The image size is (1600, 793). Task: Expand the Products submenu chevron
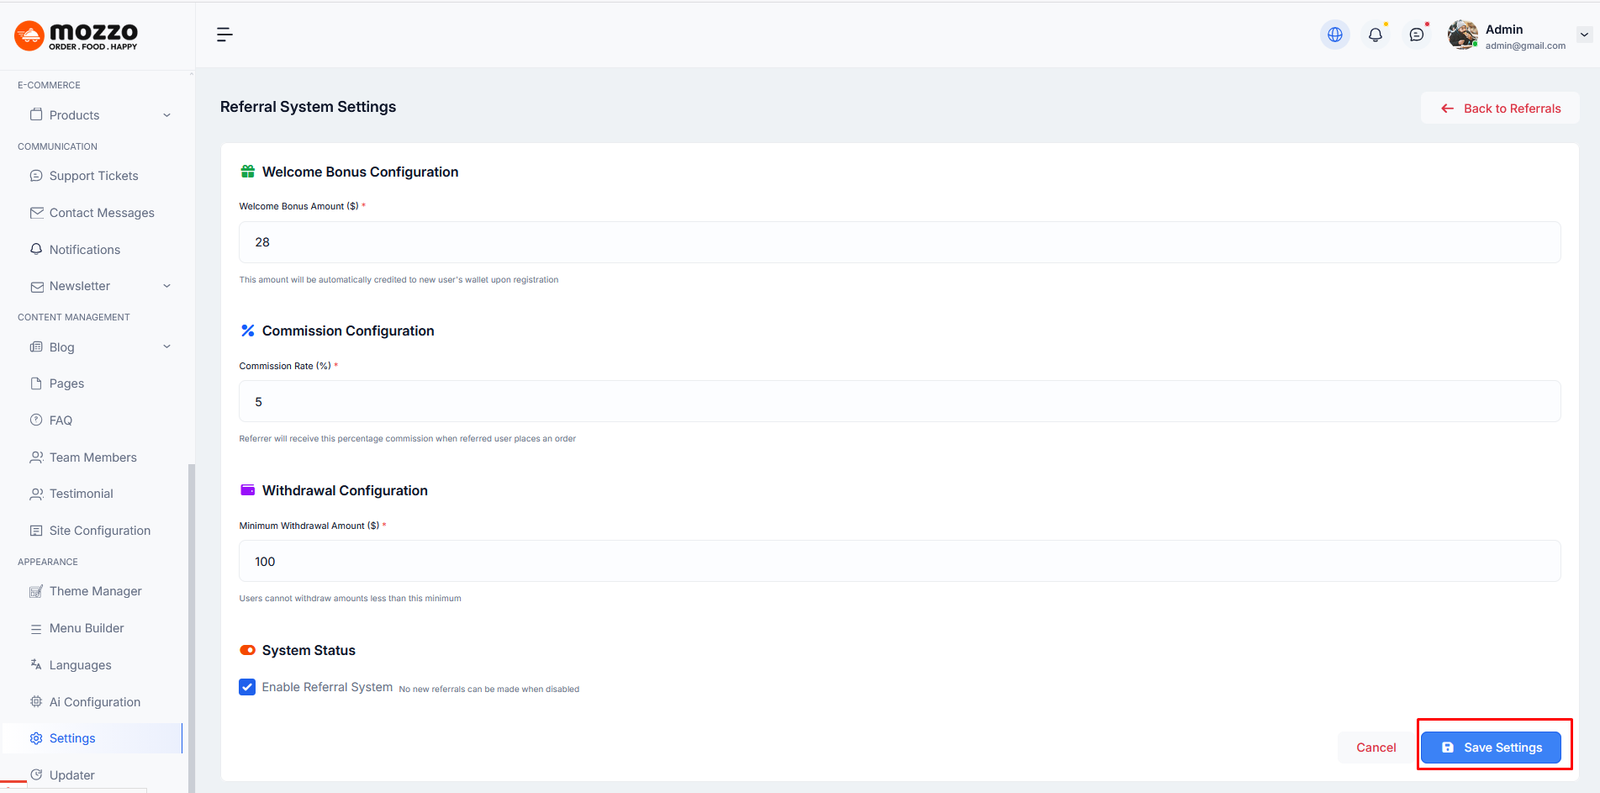point(167,115)
